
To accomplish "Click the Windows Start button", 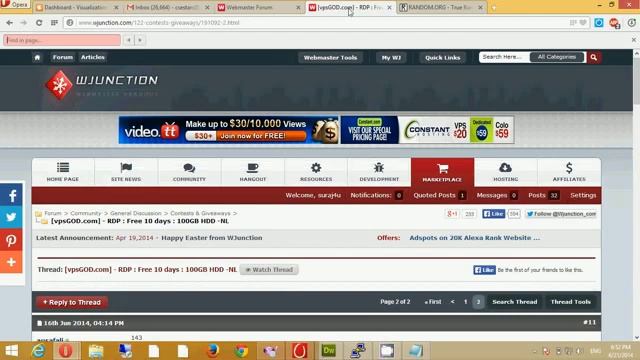I will [x=11, y=351].
